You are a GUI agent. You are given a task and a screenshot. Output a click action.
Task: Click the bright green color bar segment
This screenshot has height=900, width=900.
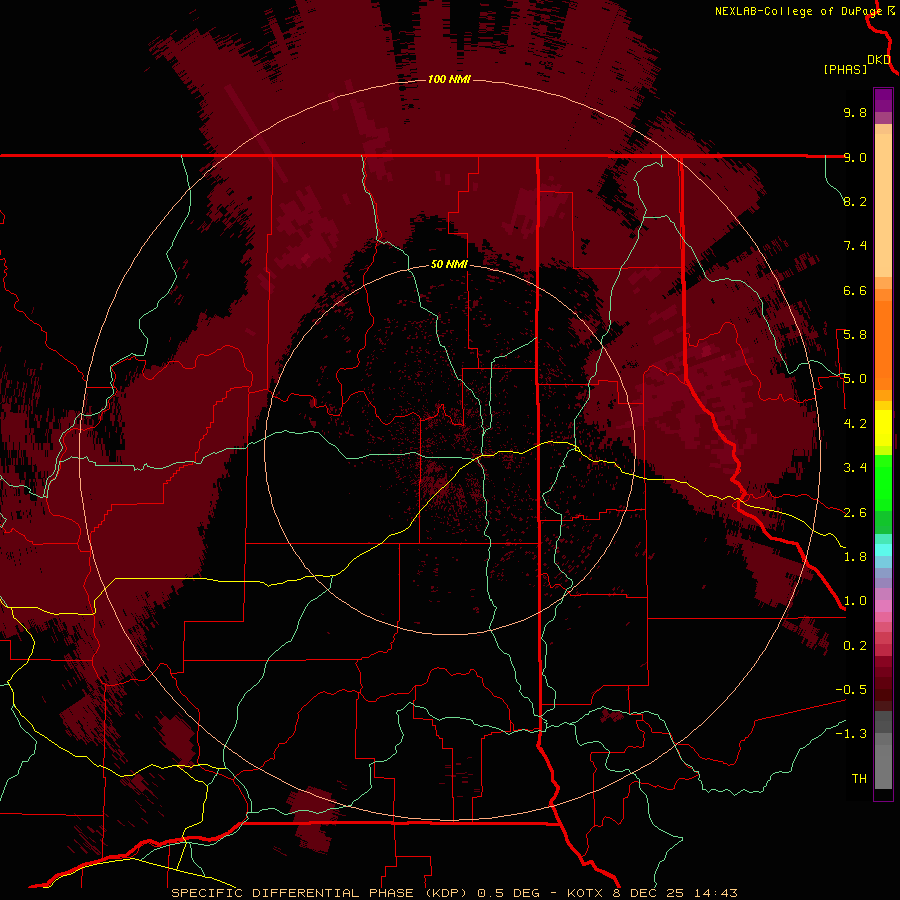[883, 483]
